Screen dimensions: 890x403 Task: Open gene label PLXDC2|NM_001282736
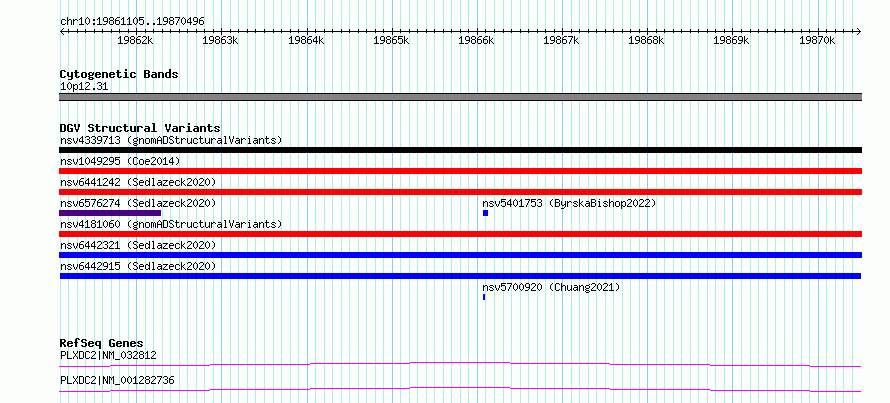tap(117, 381)
